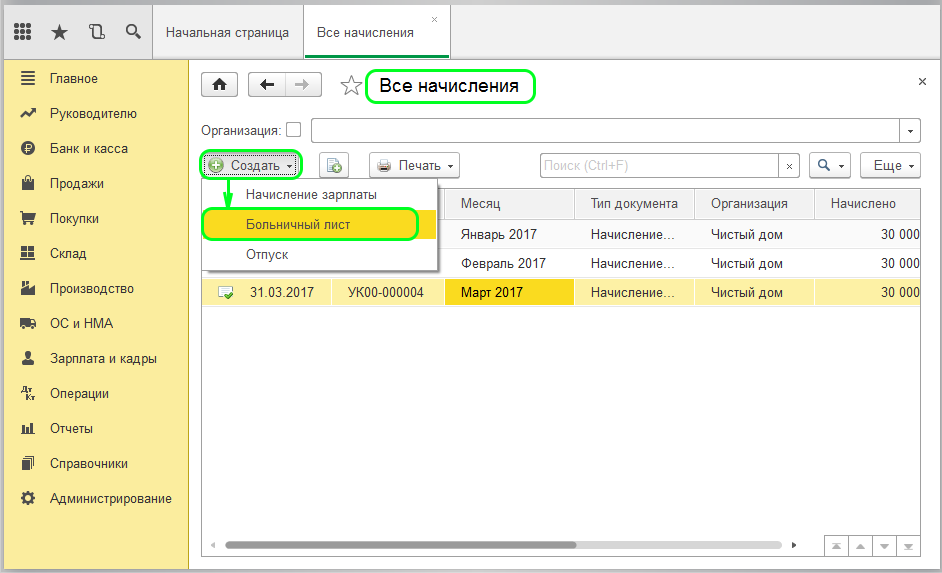Choose Отпуск in the Создать menu

click(x=267, y=255)
